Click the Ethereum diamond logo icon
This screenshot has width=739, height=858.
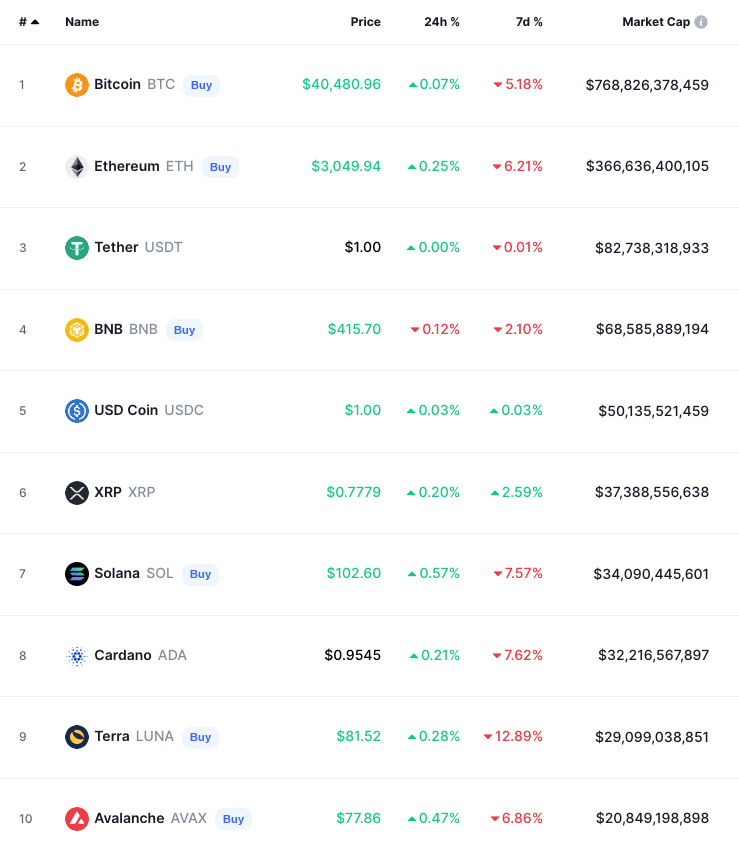point(77,167)
